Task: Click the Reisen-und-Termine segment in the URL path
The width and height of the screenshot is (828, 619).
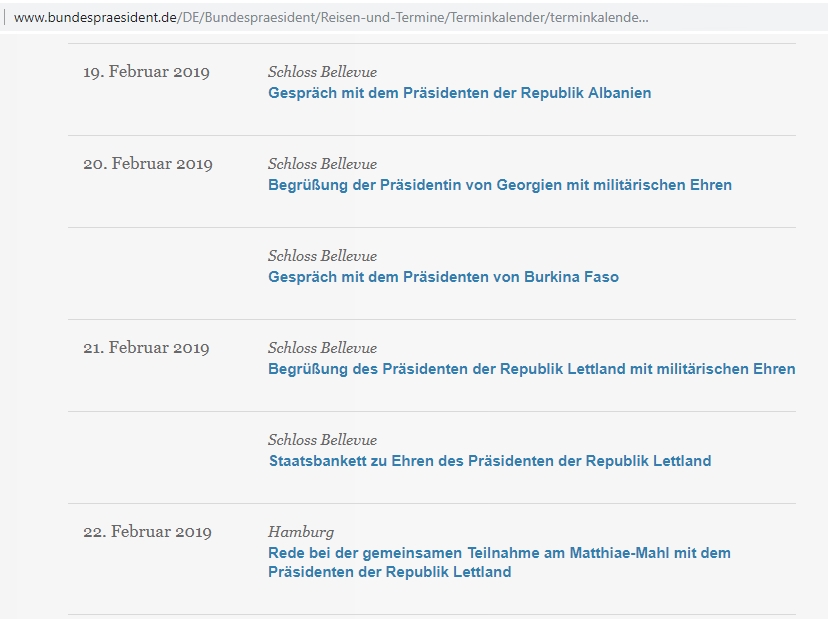Action: 393,18
